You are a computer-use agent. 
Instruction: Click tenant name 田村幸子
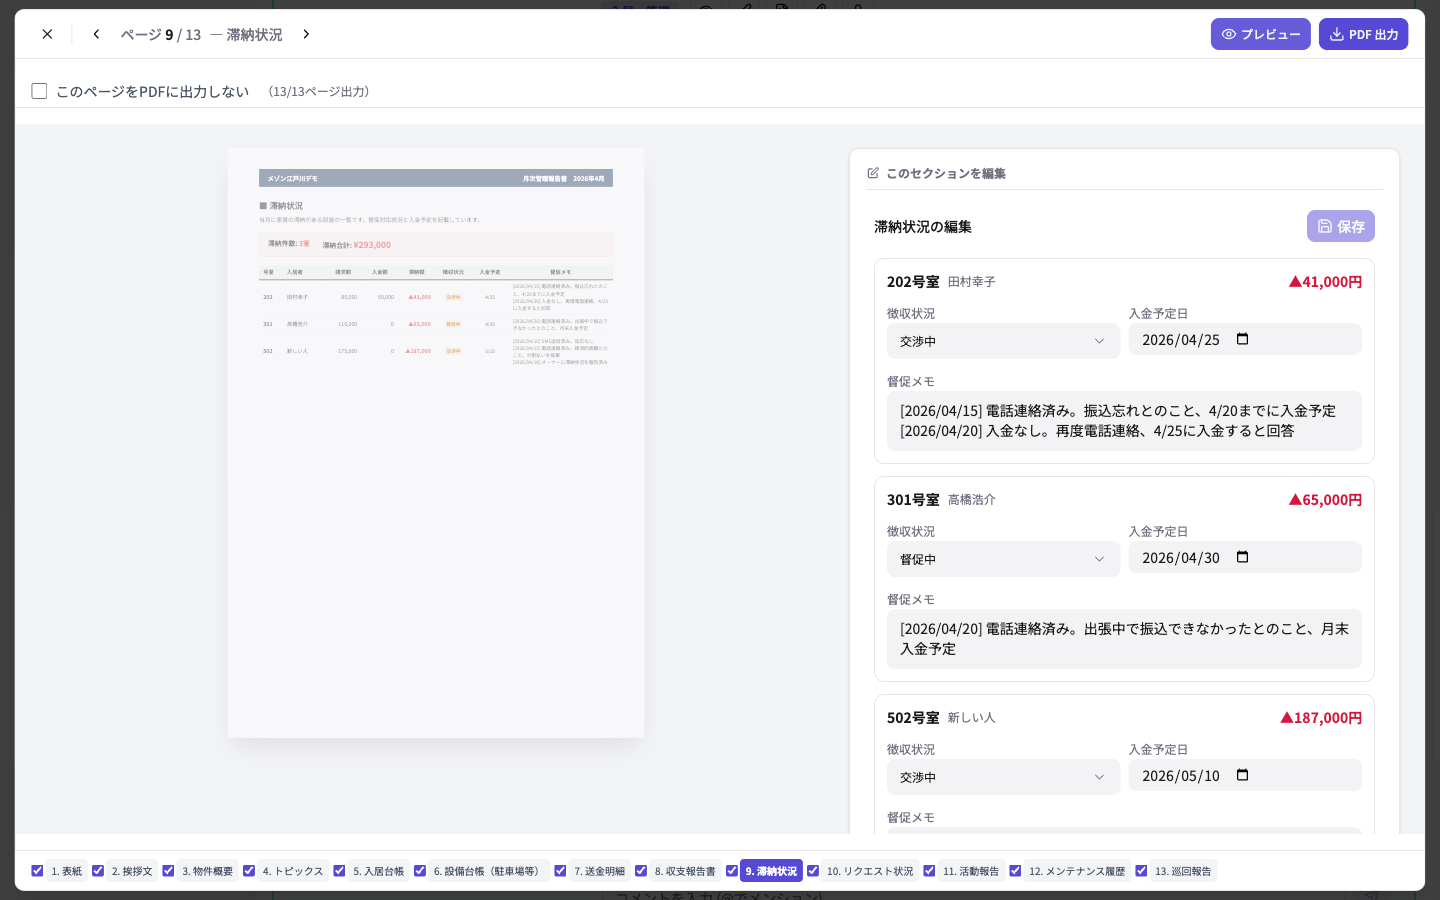971,282
